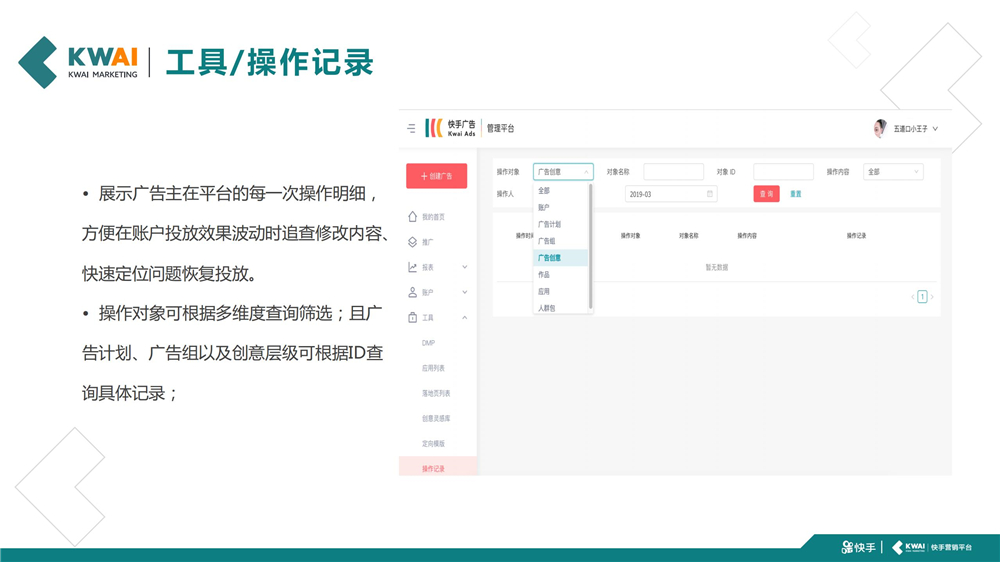Click the 操作对象 table column header
This screenshot has height=562, width=1000.
click(x=631, y=236)
